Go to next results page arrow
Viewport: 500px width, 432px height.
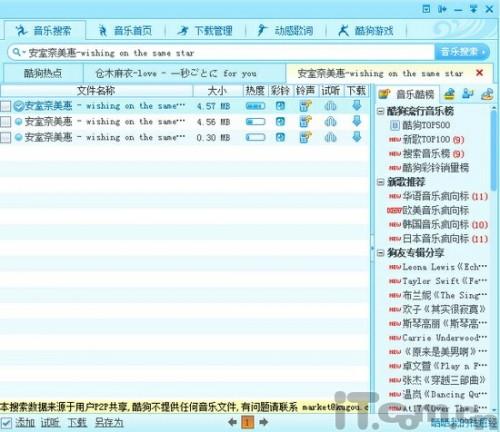(x=264, y=422)
